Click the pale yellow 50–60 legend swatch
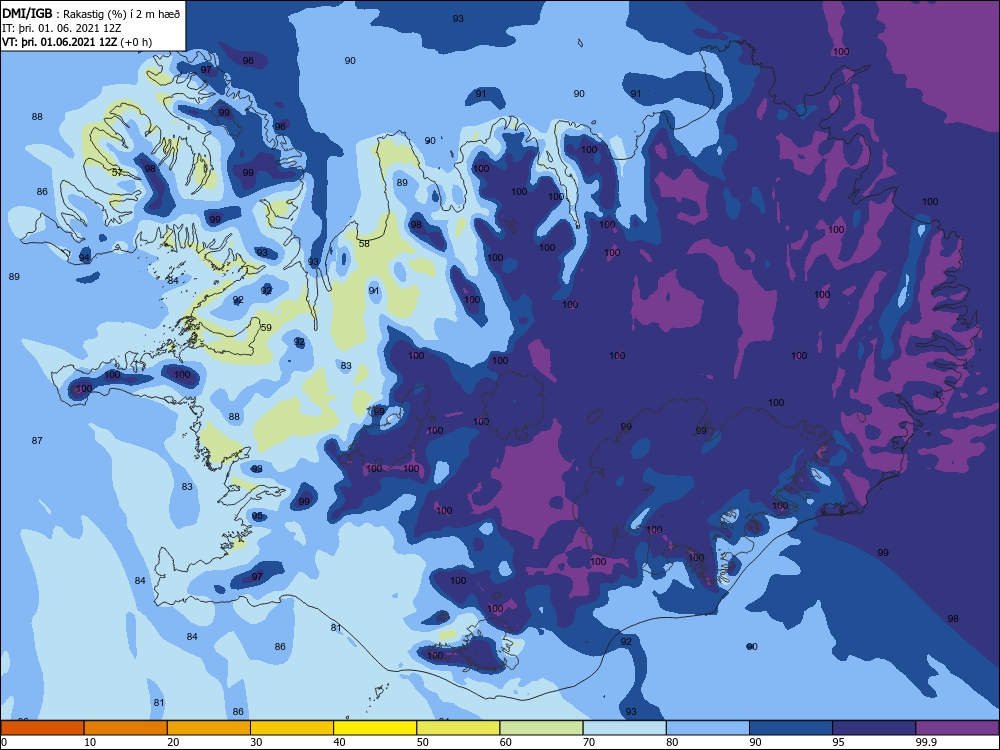1000x750 pixels. (458, 728)
